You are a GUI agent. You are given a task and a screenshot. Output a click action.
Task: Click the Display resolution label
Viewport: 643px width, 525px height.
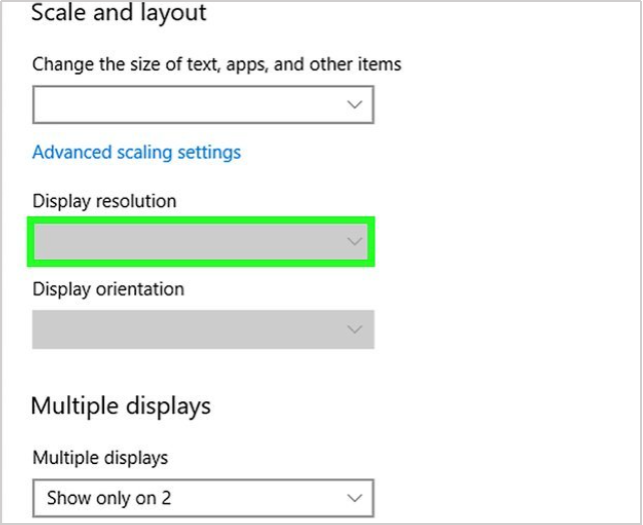104,201
